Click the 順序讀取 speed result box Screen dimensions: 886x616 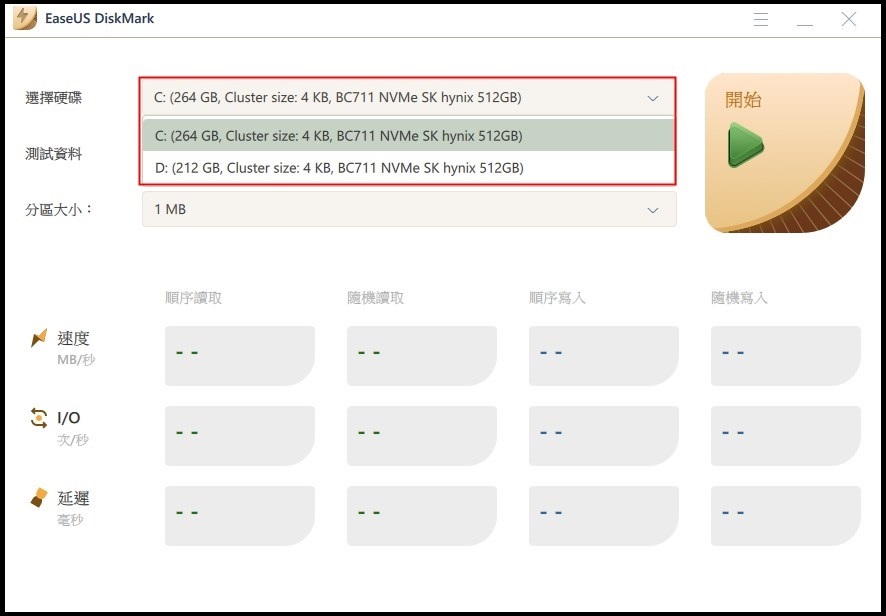tap(239, 355)
